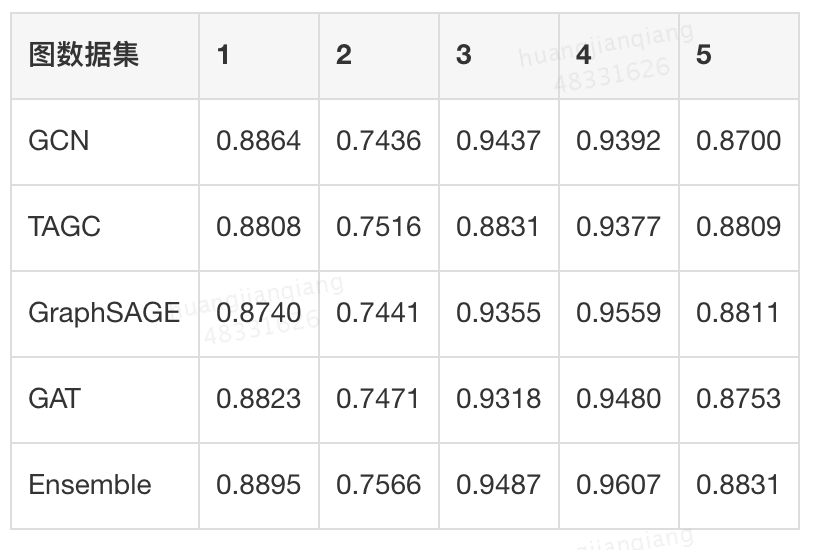The image size is (820, 550).
Task: Click TAGC's dataset 3 value 0.8831
Action: [x=498, y=227]
